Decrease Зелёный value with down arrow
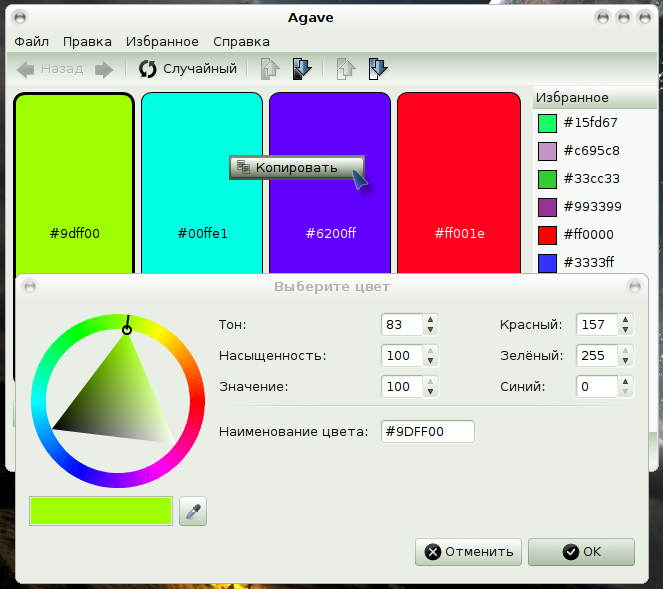The image size is (663, 589). click(x=625, y=361)
